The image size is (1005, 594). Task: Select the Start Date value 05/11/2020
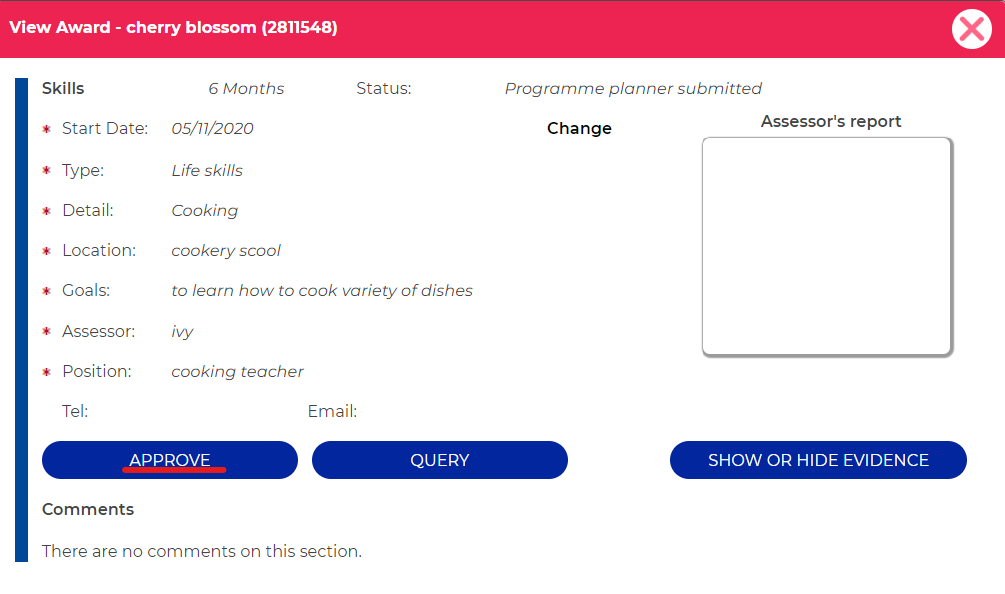click(212, 128)
